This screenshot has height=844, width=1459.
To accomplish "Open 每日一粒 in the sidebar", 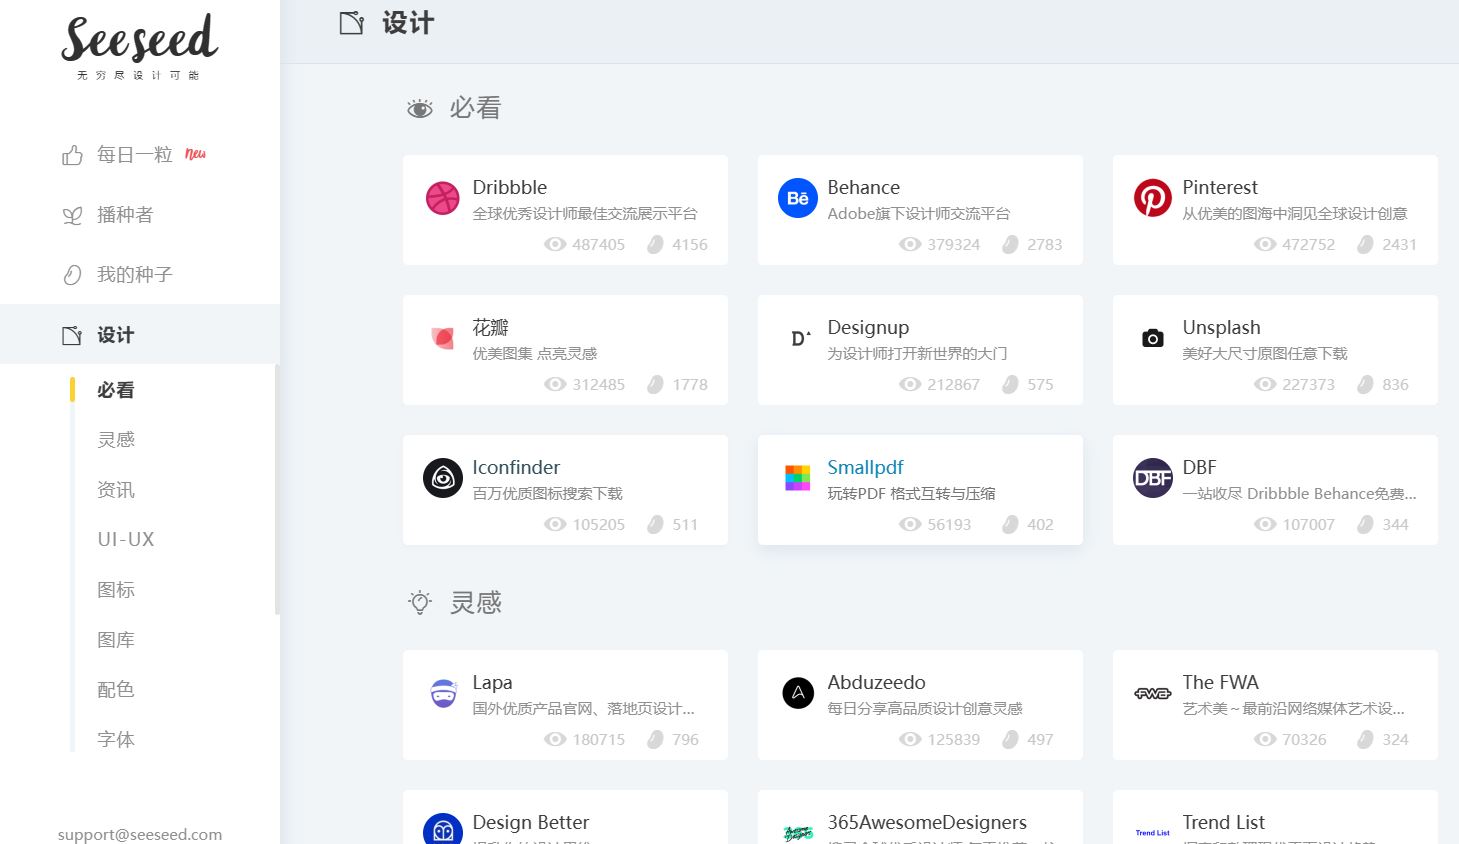I will tap(134, 155).
